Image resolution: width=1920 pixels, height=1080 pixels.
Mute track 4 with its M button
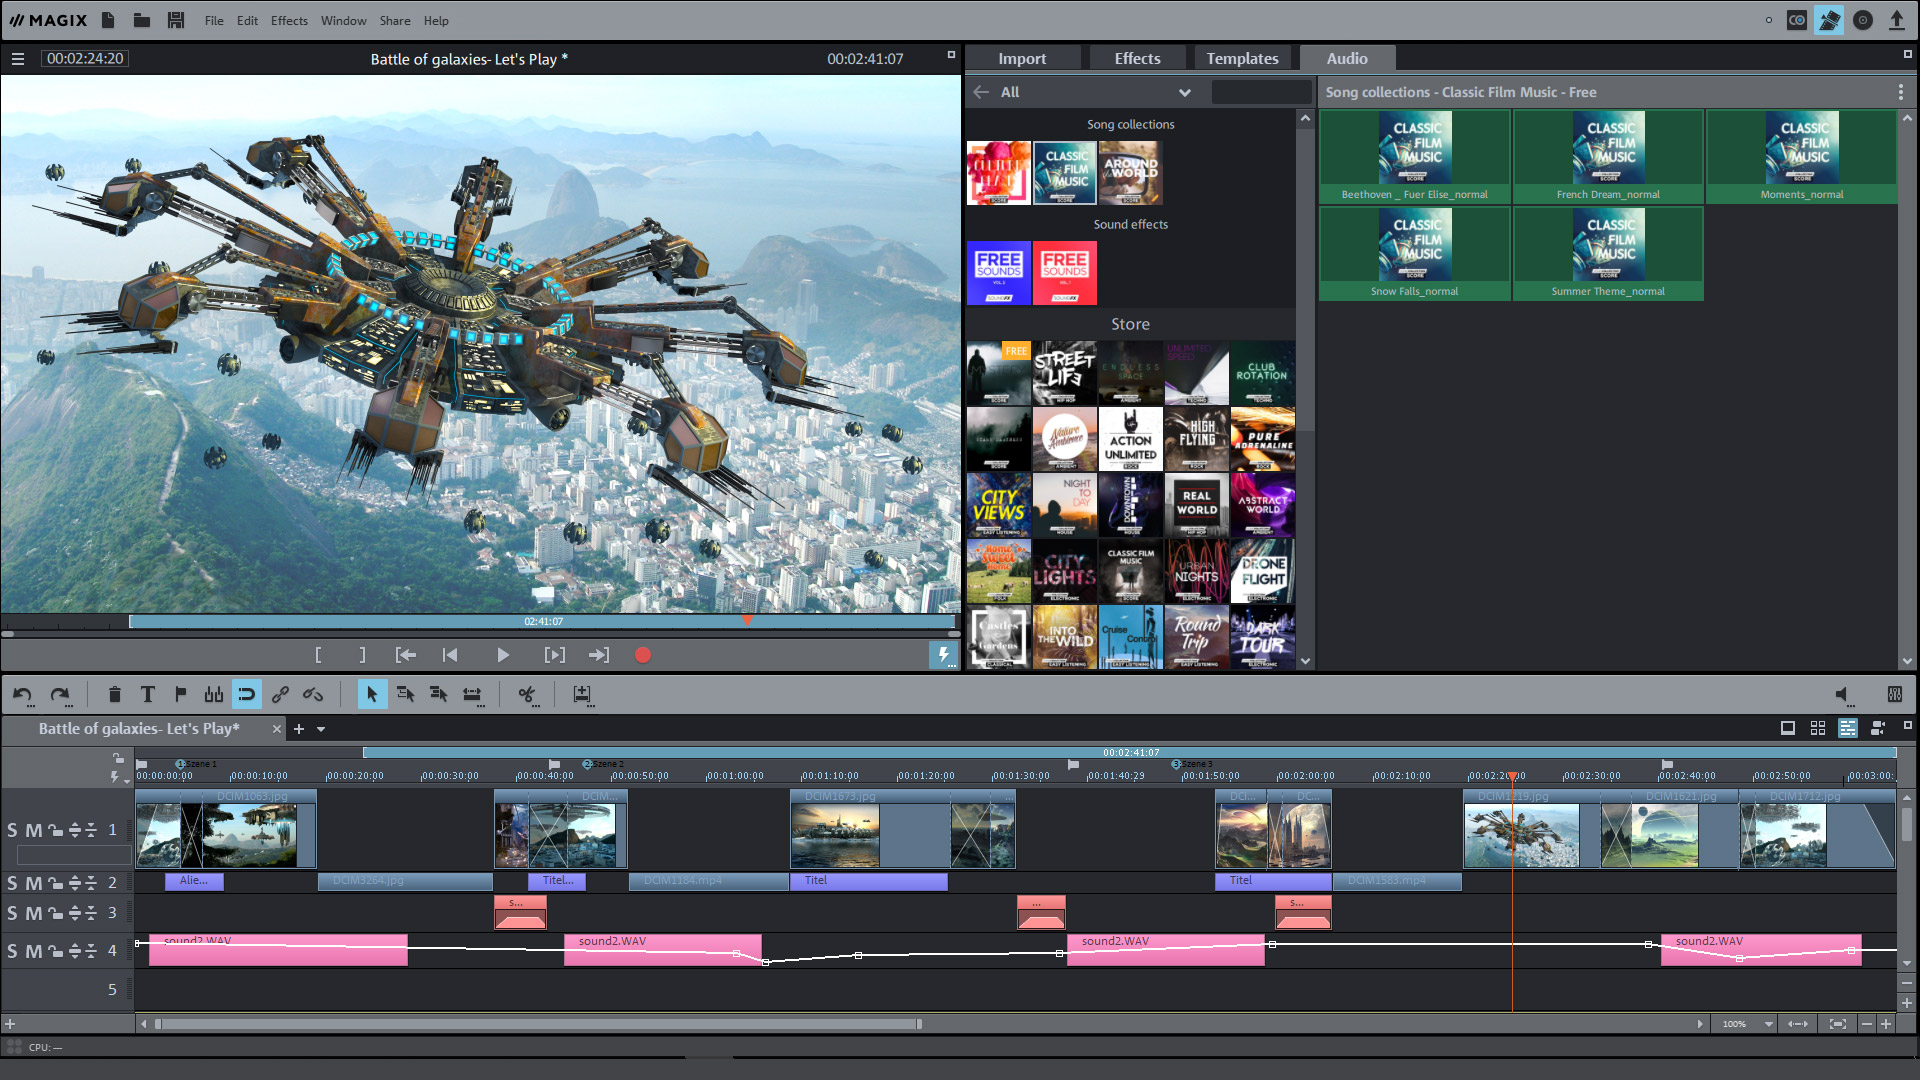[33, 951]
